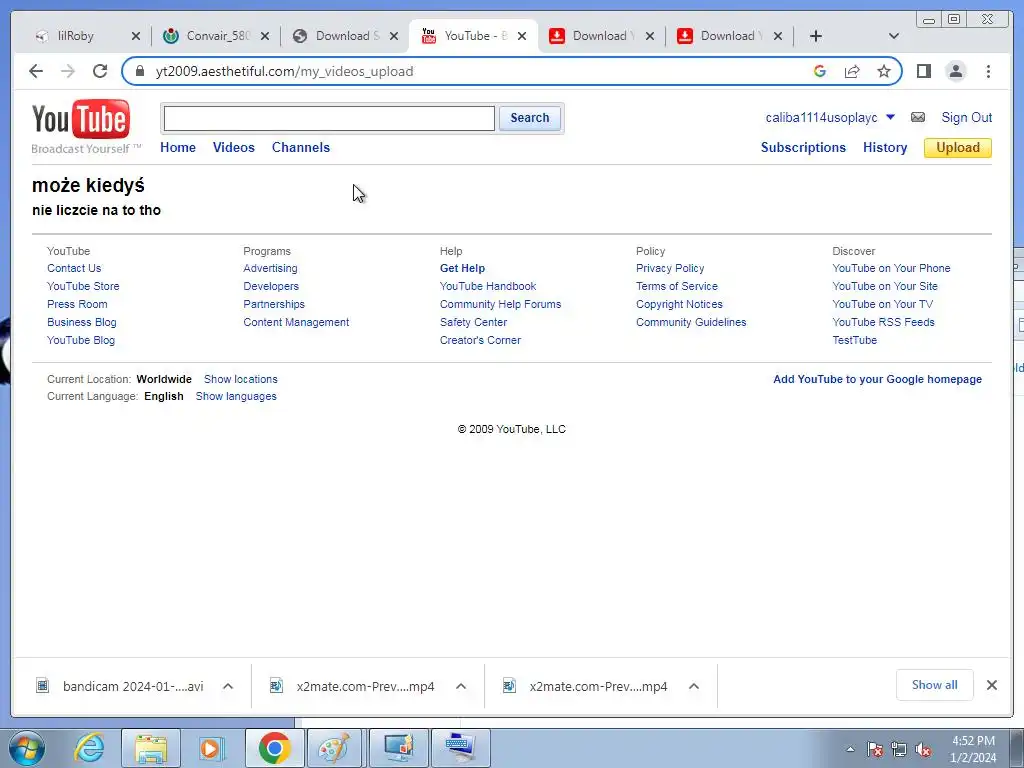Bookmark this page with the star icon
Viewport: 1024px width, 768px height.
point(884,71)
